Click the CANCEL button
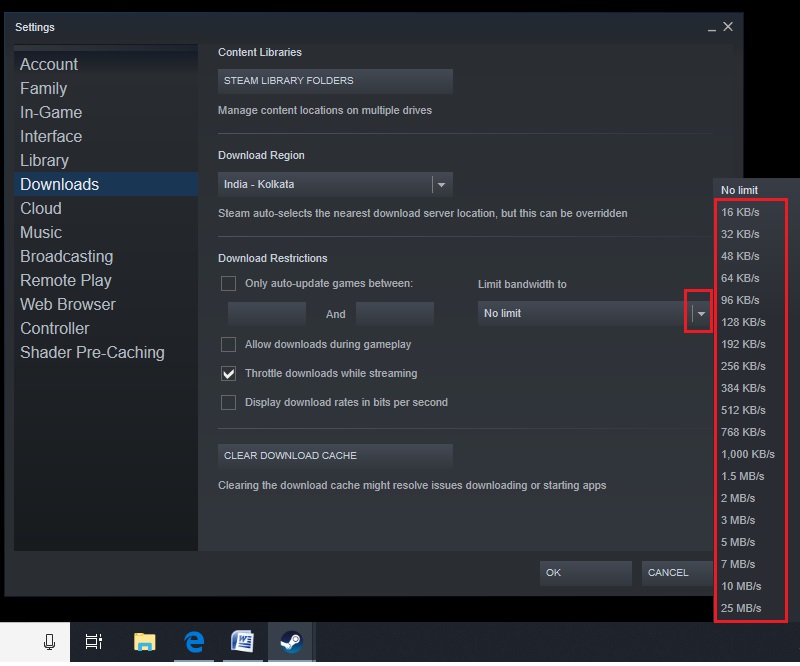This screenshot has height=666, width=800. 678,573
